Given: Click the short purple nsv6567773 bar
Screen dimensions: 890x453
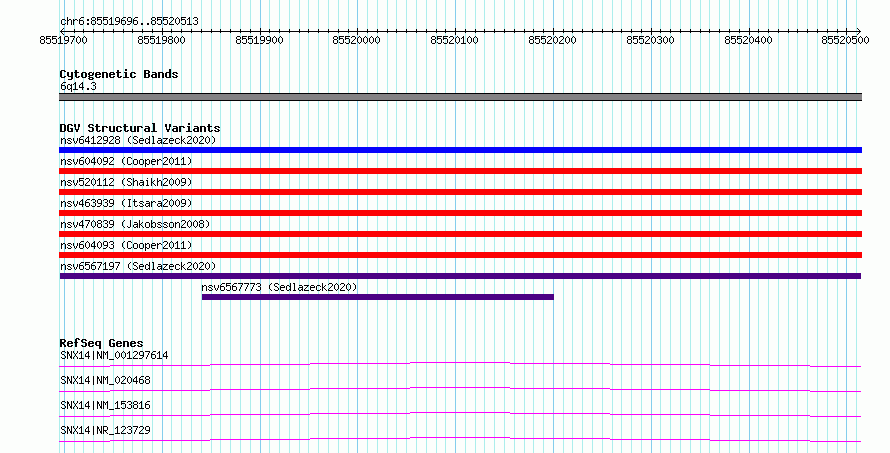Looking at the screenshot, I should (x=377, y=297).
